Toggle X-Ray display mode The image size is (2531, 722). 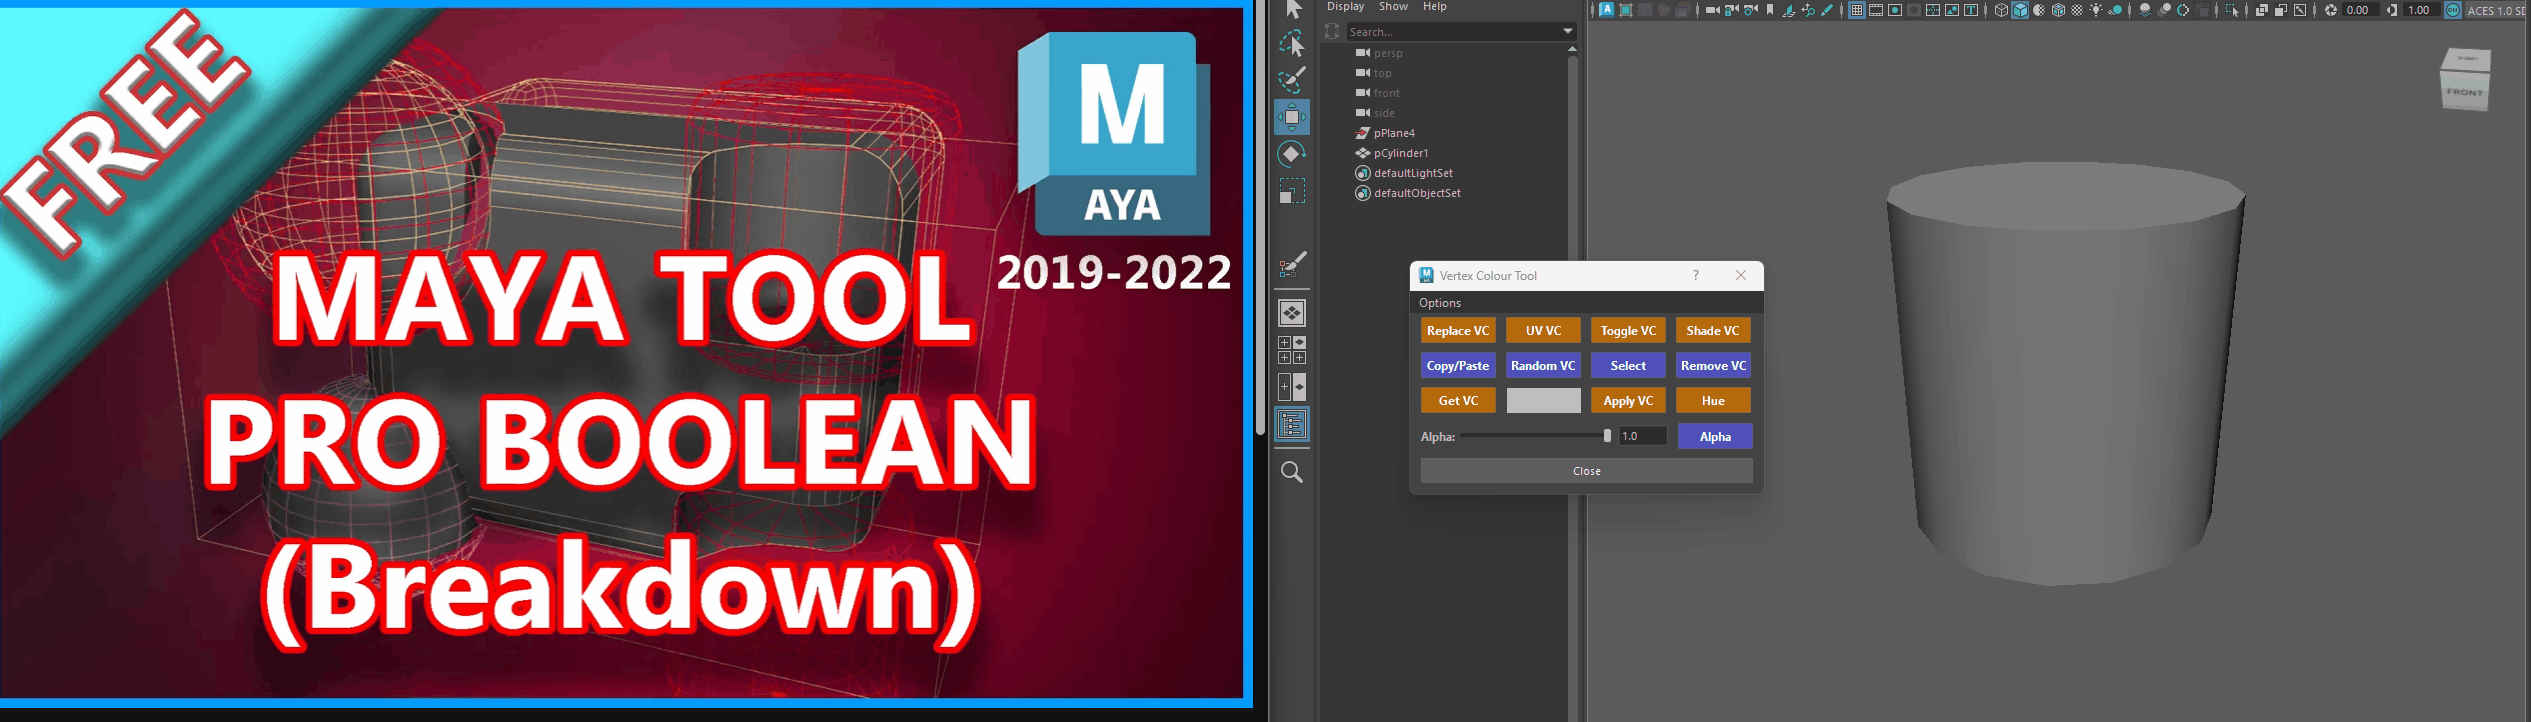(x=2262, y=10)
